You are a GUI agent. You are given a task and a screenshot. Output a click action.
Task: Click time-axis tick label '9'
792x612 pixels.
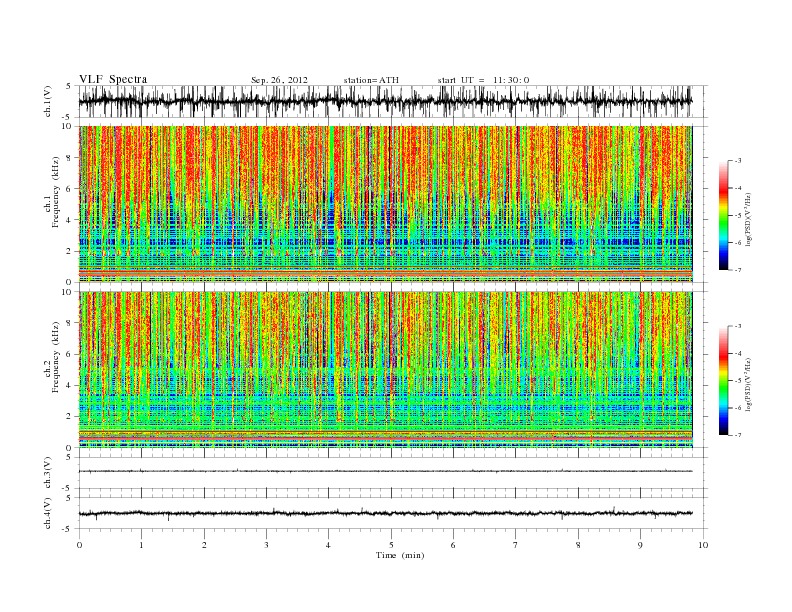pyautogui.click(x=640, y=545)
